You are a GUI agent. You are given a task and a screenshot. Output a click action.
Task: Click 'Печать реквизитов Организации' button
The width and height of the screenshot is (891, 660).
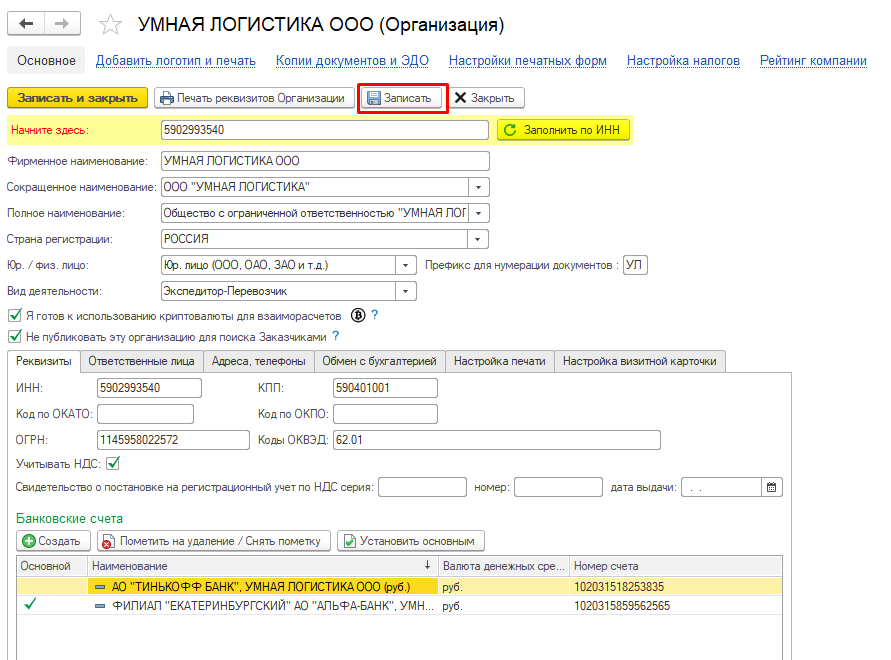click(253, 98)
